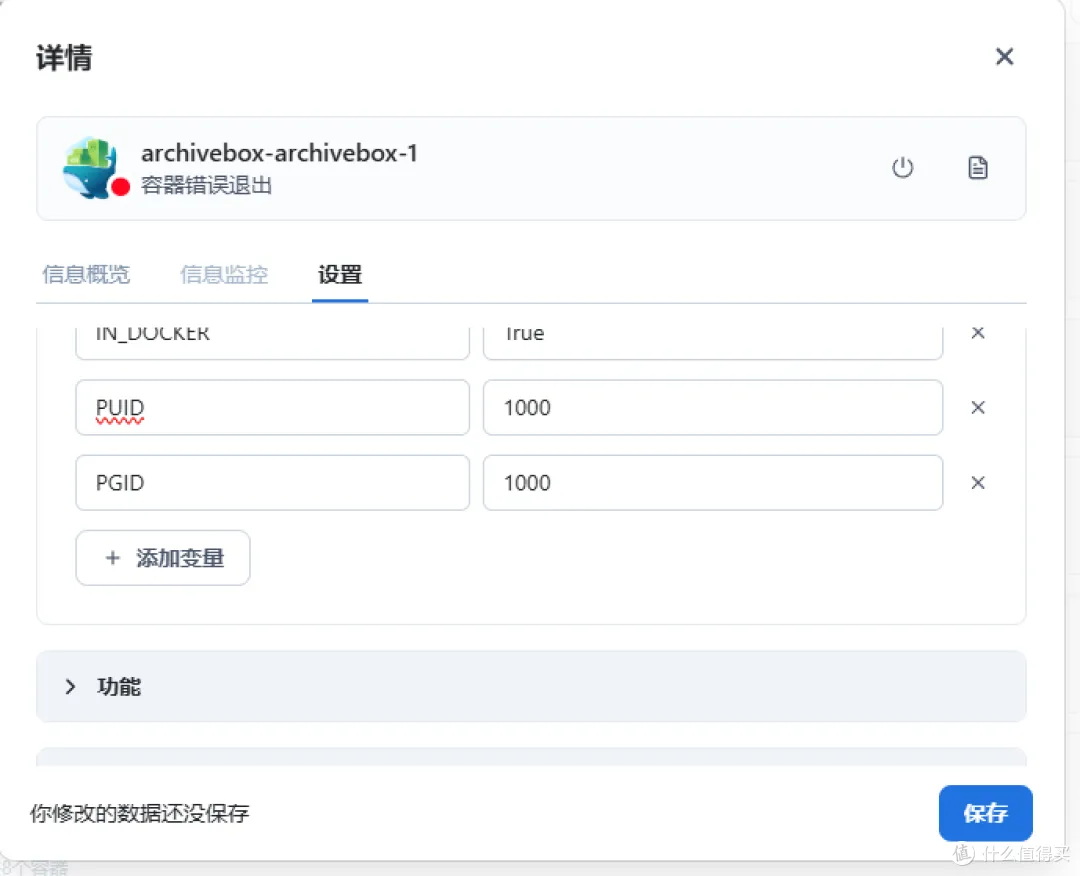Click the IN_DOCKER variable name field
This screenshot has height=876, width=1080.
272,342
